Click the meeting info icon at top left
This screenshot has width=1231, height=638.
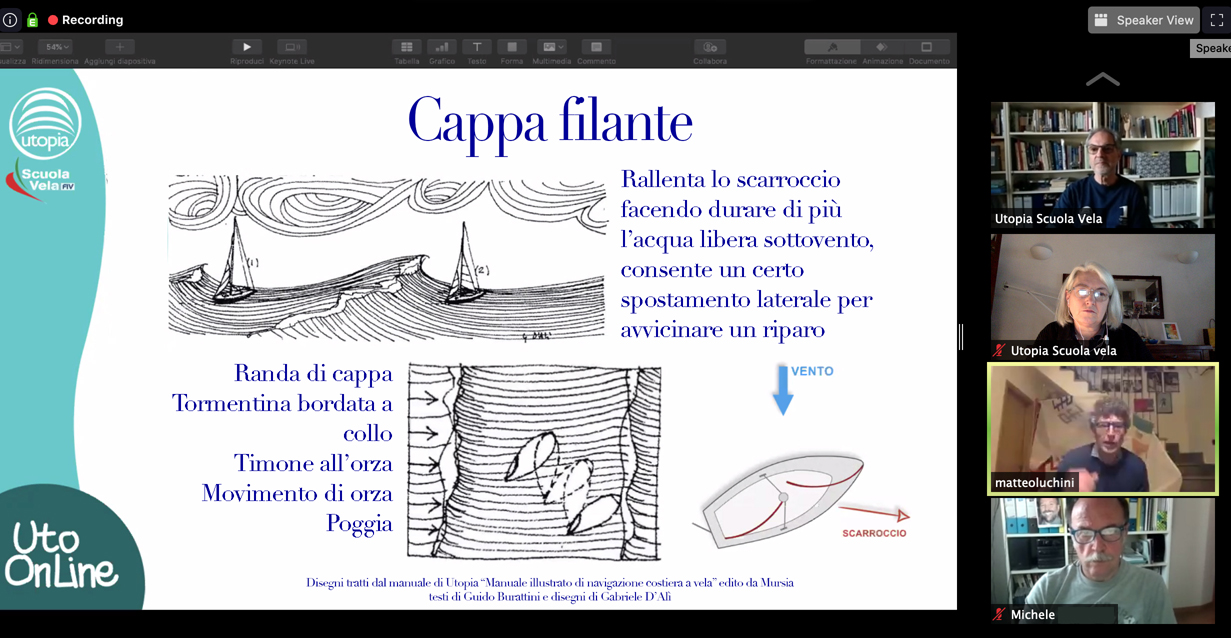point(10,20)
